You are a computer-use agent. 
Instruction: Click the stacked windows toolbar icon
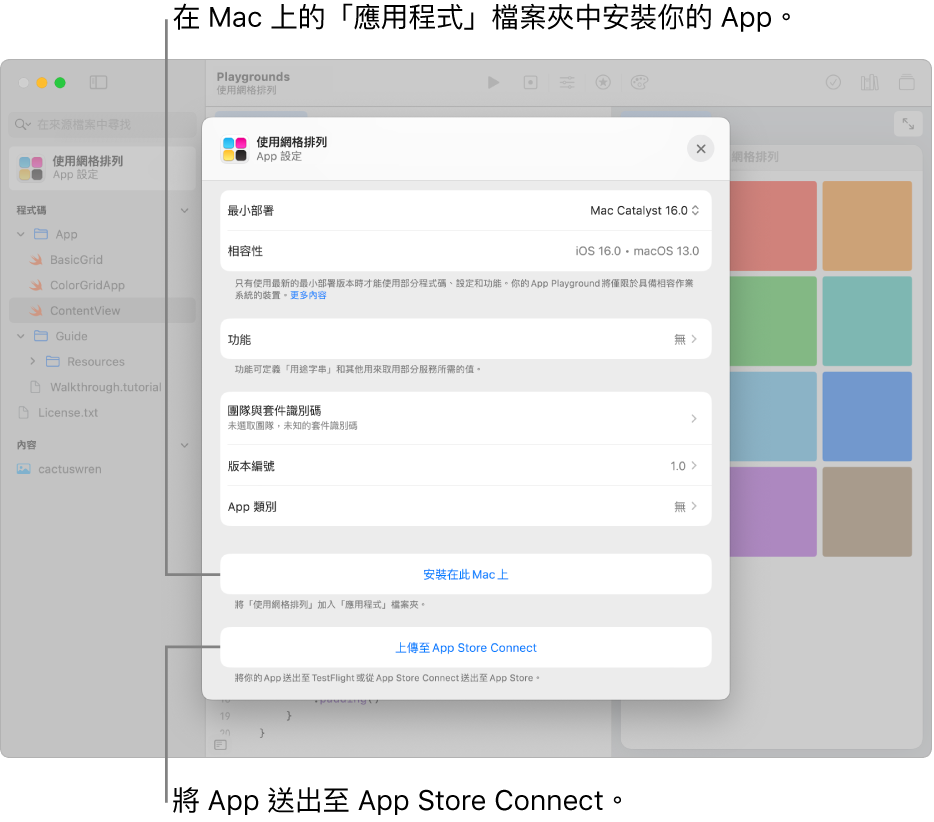(907, 82)
